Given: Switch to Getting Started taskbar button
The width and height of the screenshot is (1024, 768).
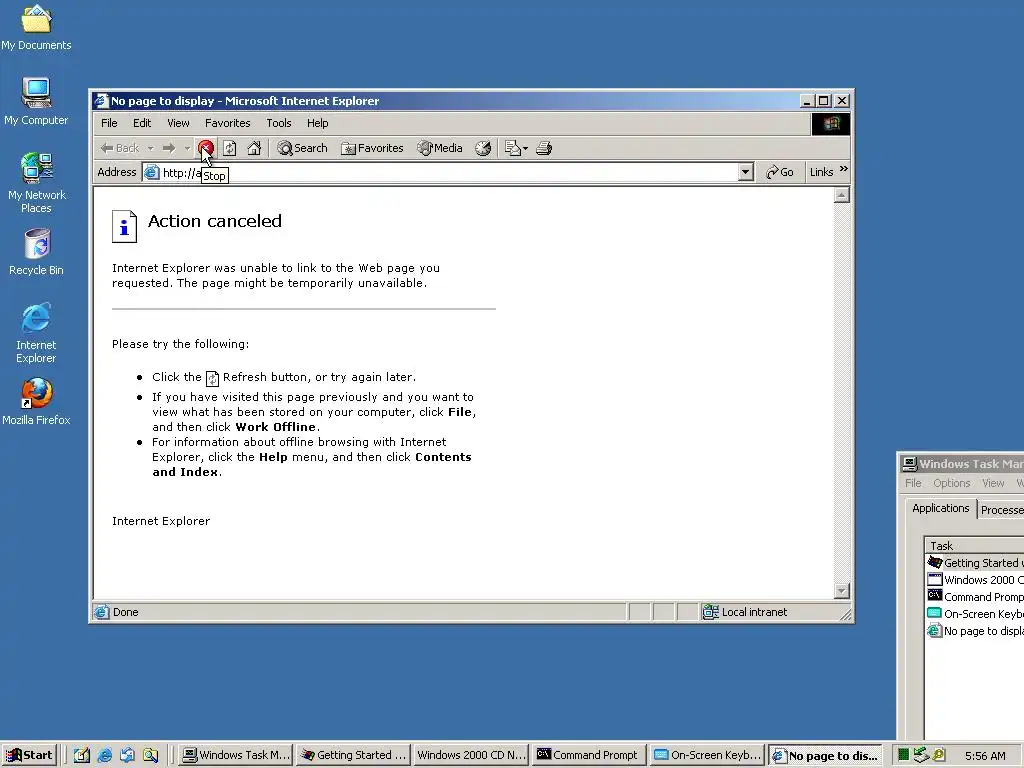Looking at the screenshot, I should tap(353, 755).
